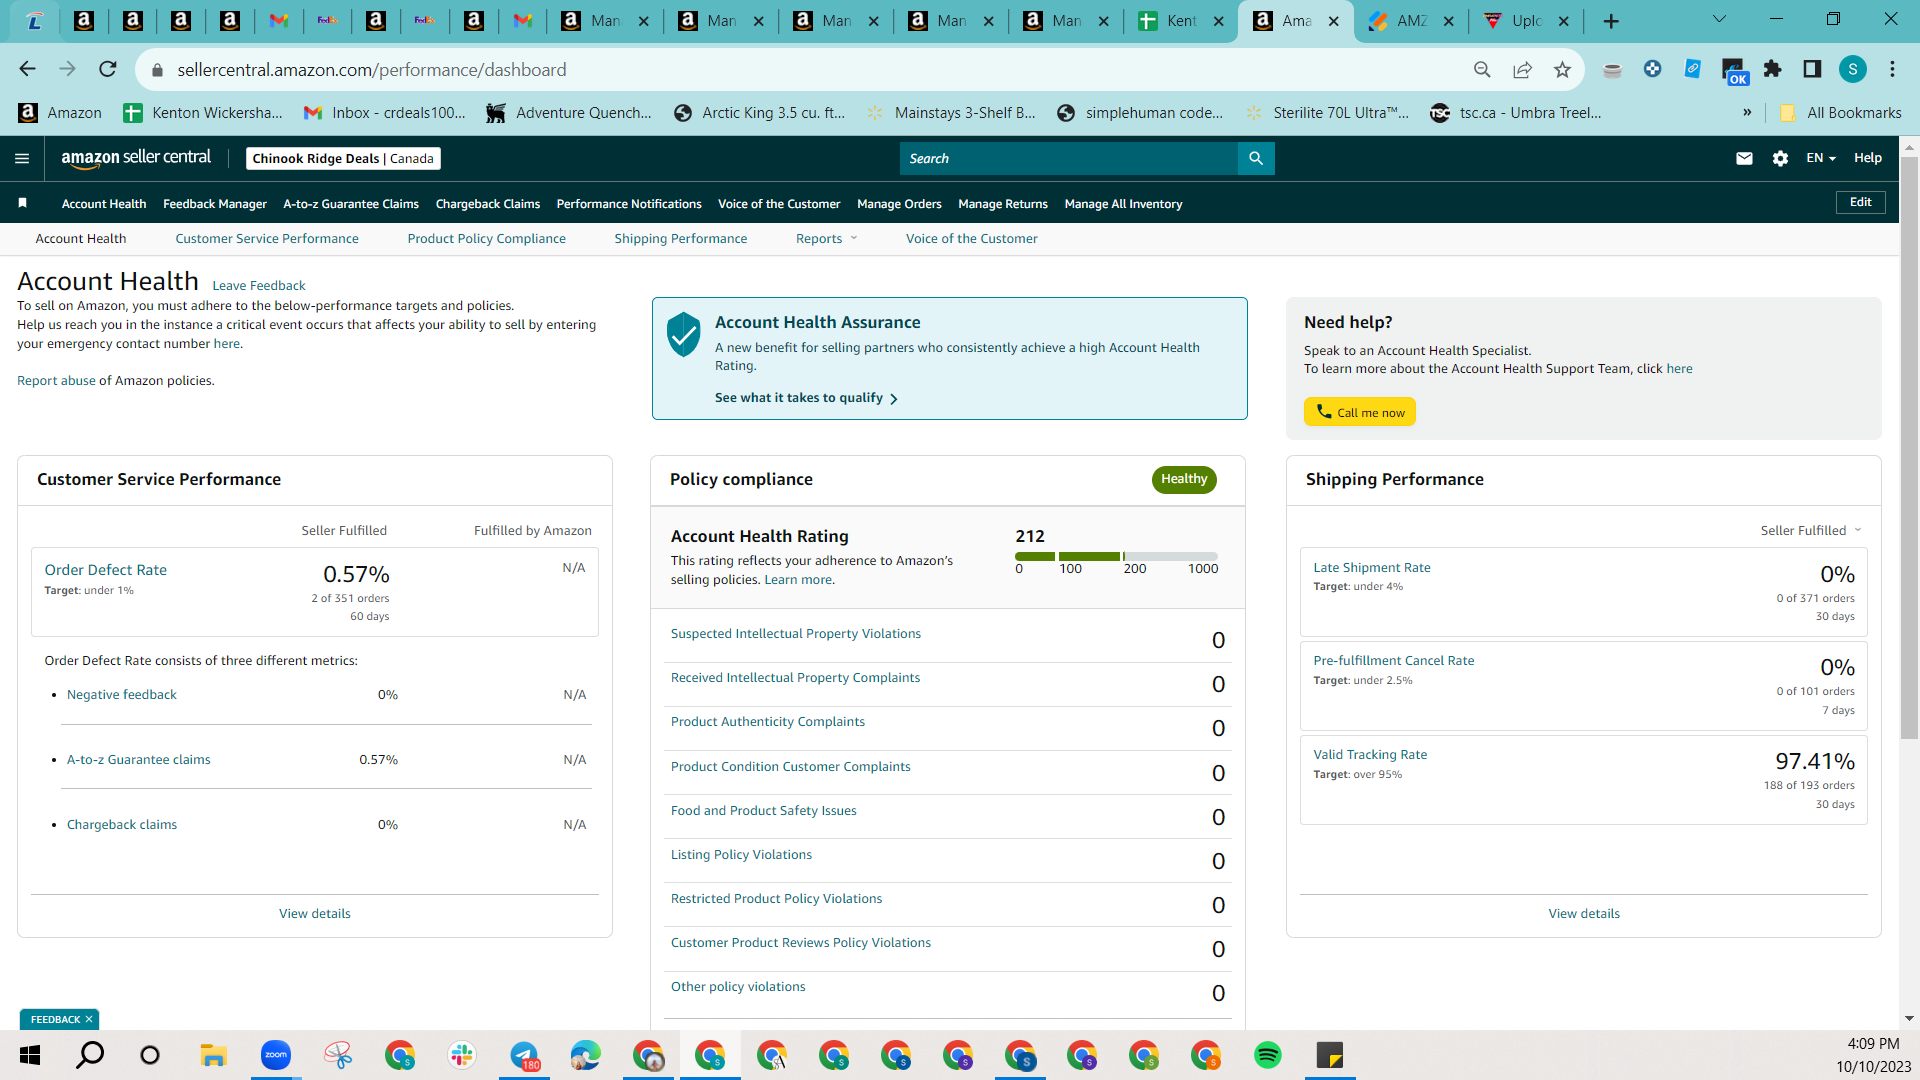Screen dimensions: 1920x1080
Task: Expand the Reports dropdown menu
Action: pos(826,238)
